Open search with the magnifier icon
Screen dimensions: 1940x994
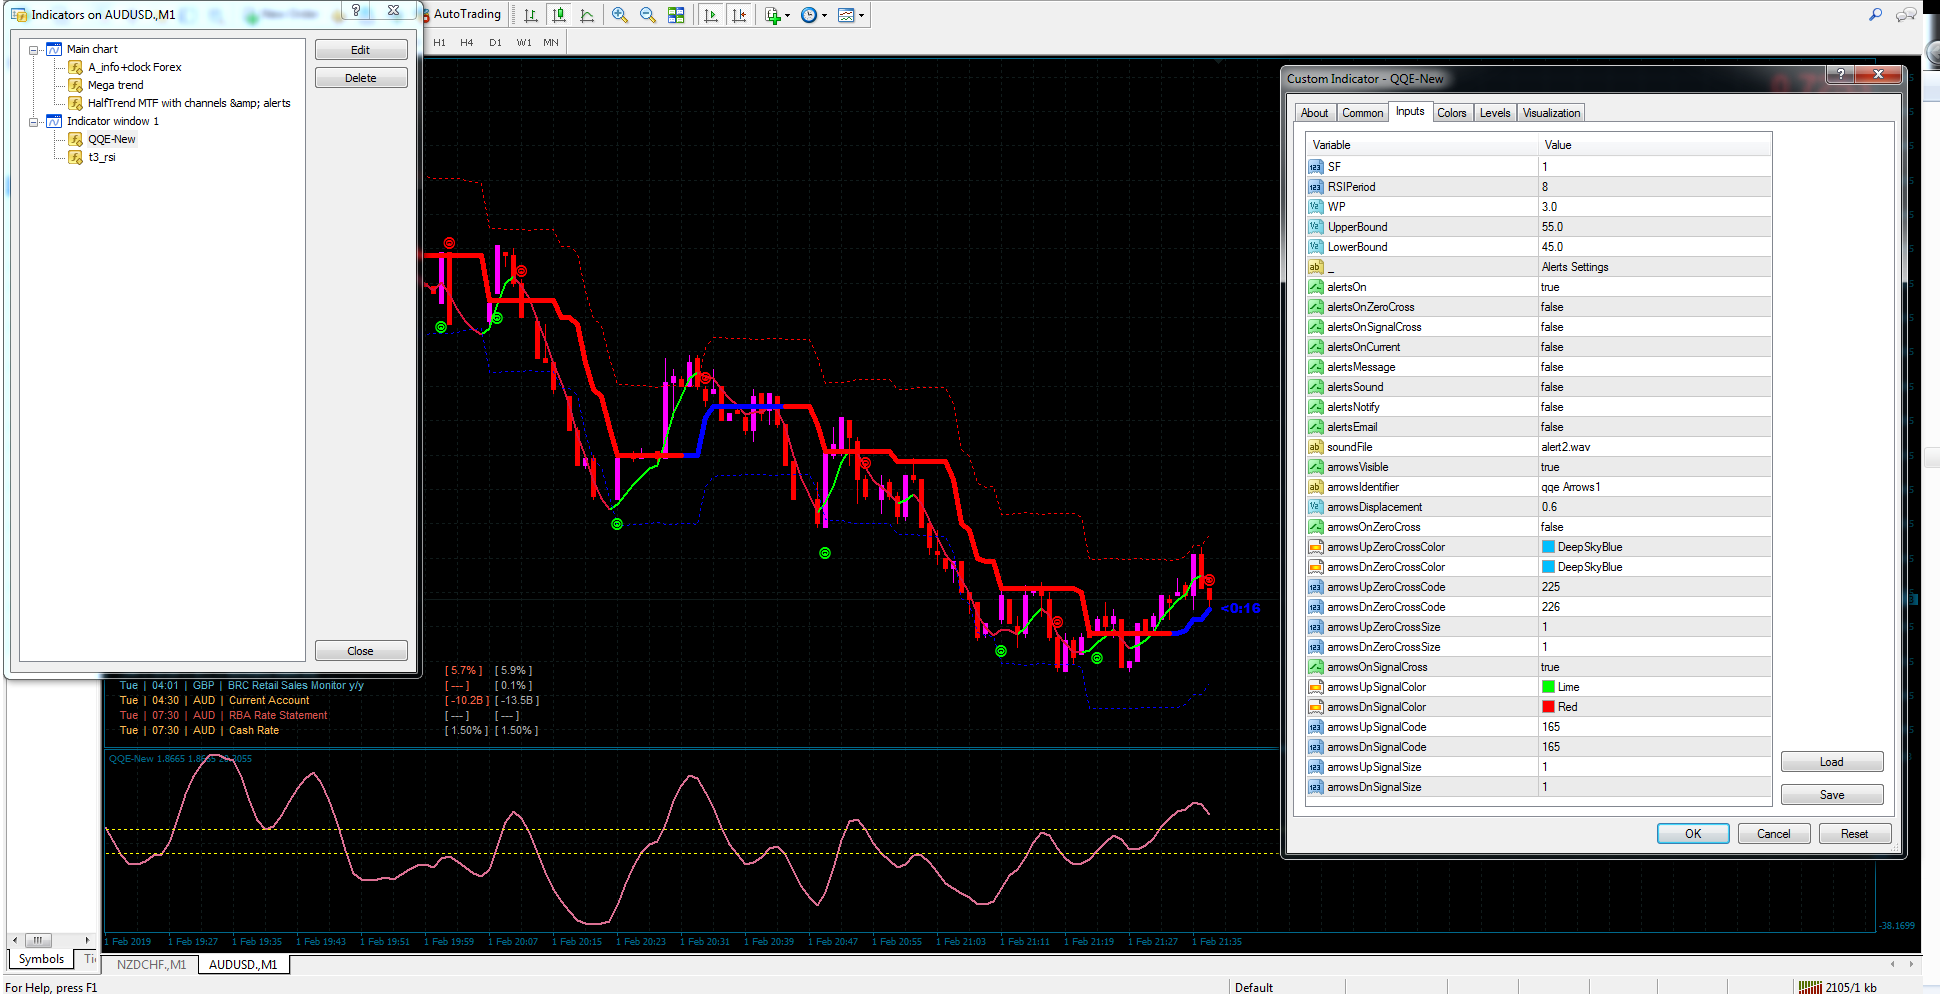(1875, 14)
